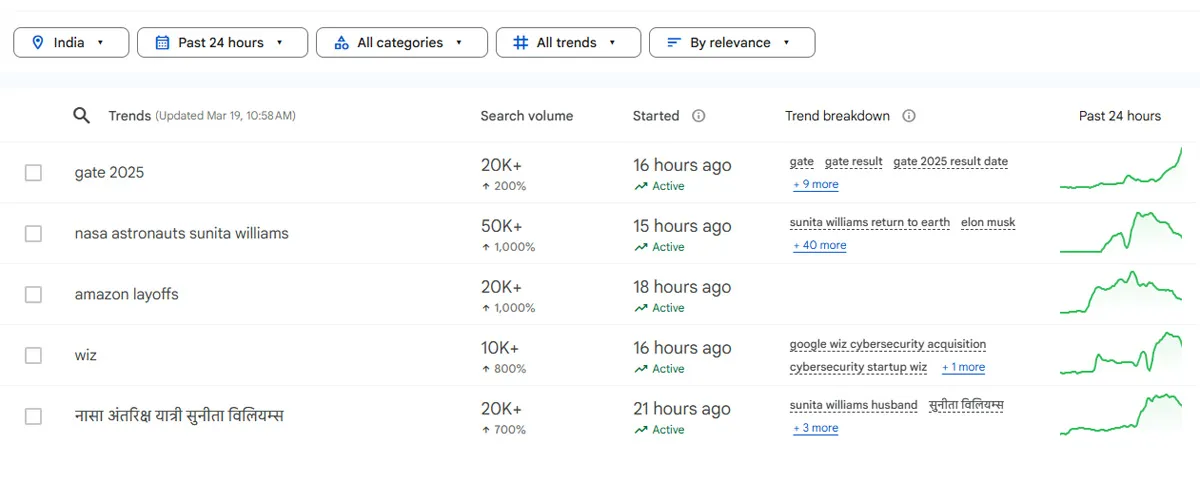Click the gate 2025 sparkline chart
The width and height of the screenshot is (1200, 489).
[1121, 168]
